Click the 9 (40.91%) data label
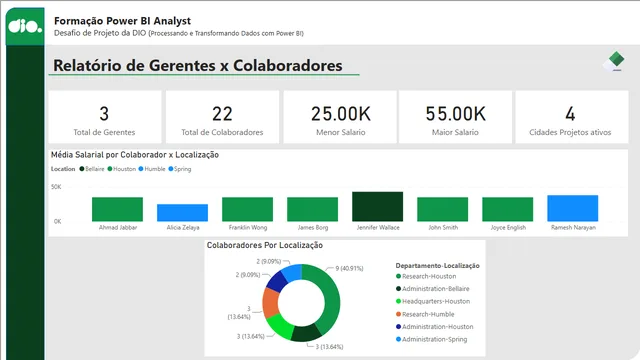 coord(349,269)
